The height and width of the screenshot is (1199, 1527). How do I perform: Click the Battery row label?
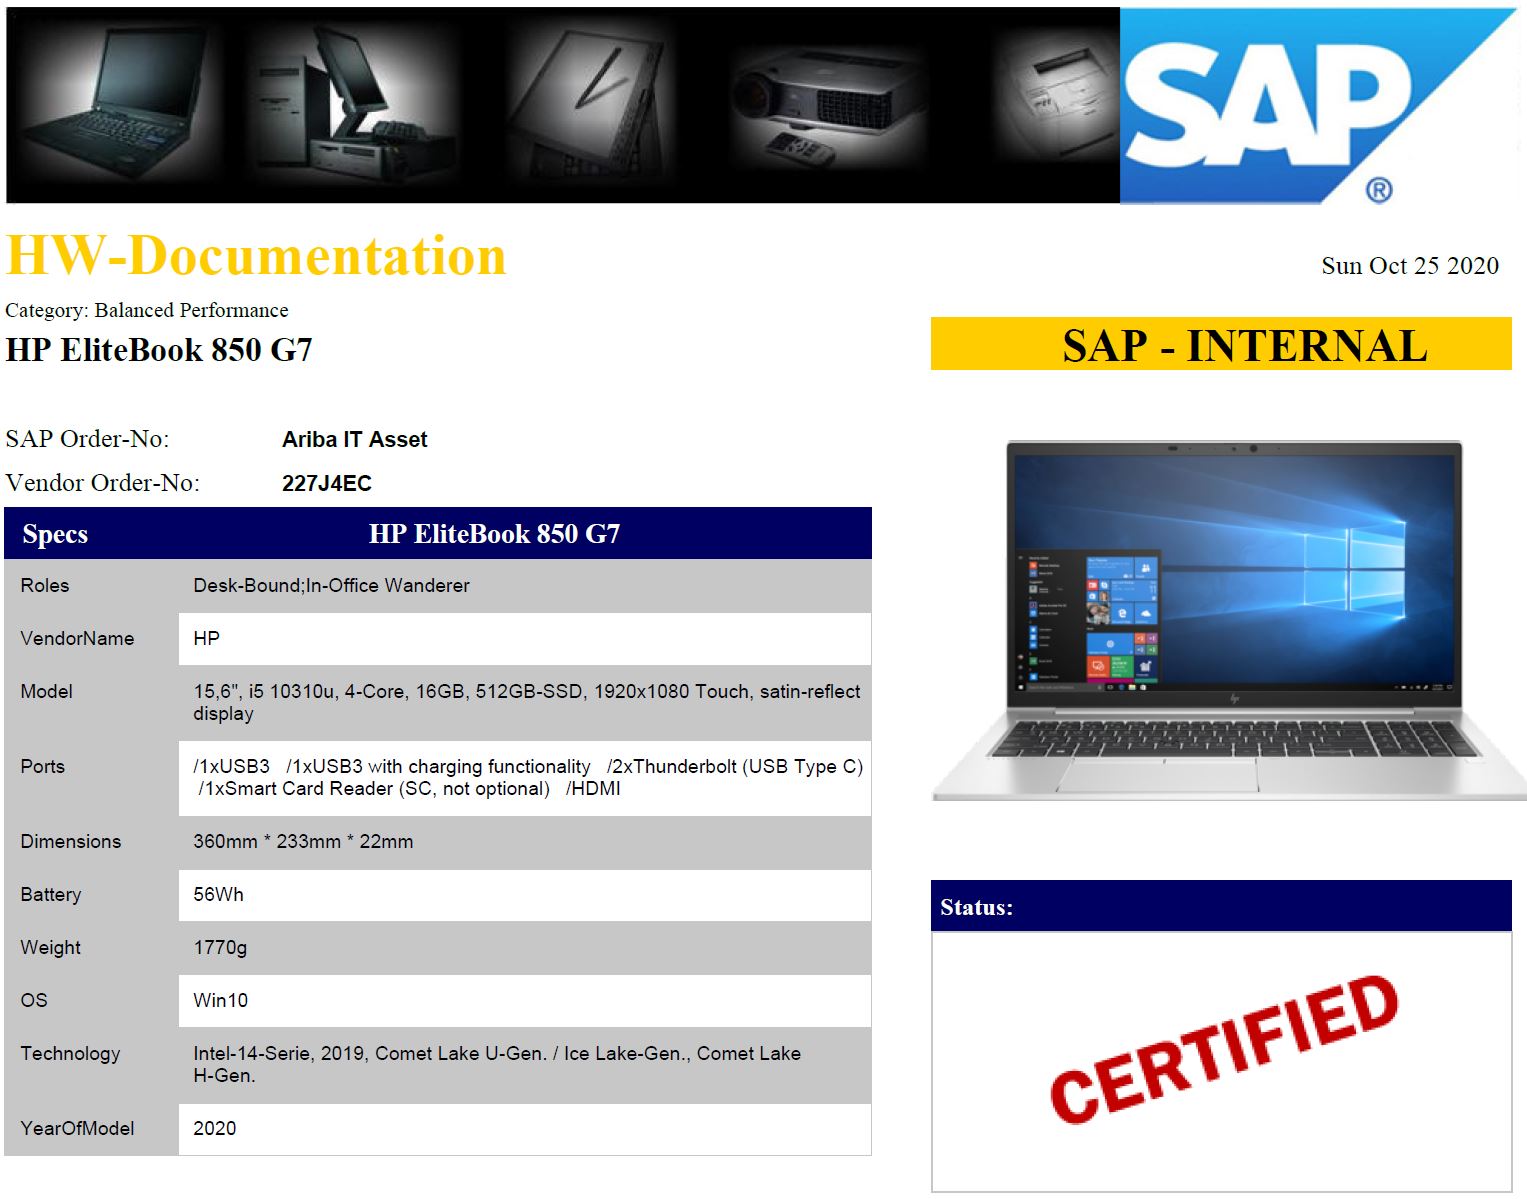pos(50,895)
